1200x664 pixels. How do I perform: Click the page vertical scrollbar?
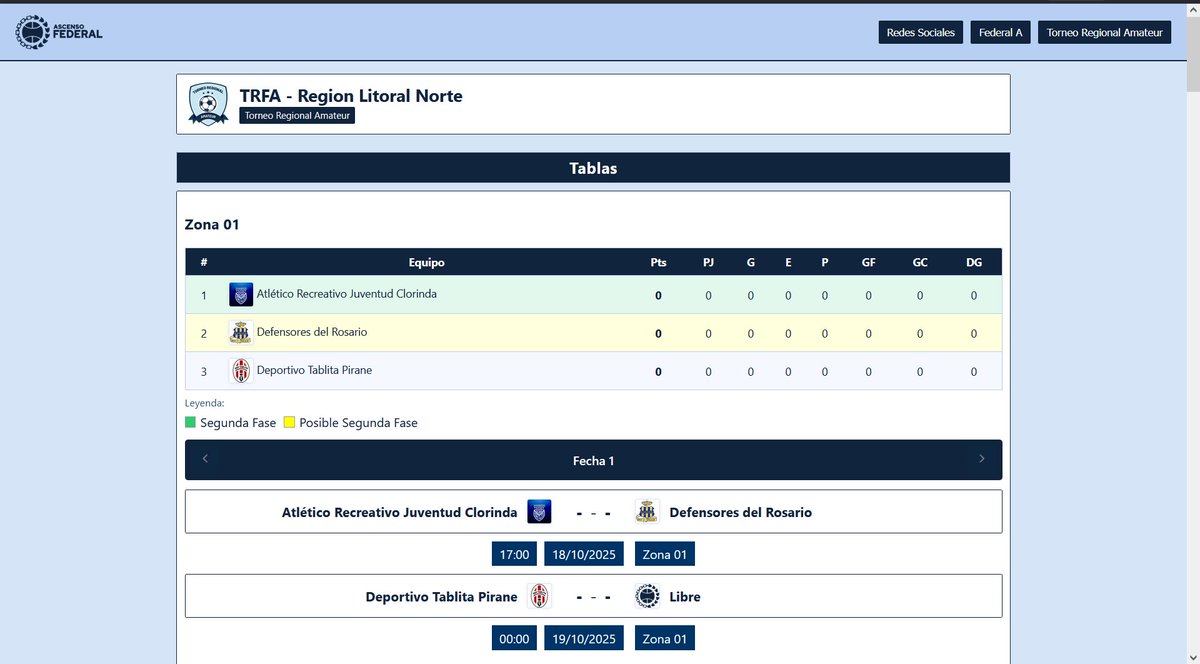coord(1193,330)
